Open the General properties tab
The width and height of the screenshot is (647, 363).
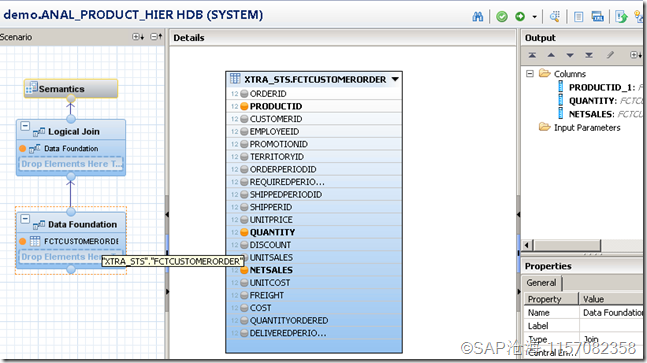click(x=541, y=283)
